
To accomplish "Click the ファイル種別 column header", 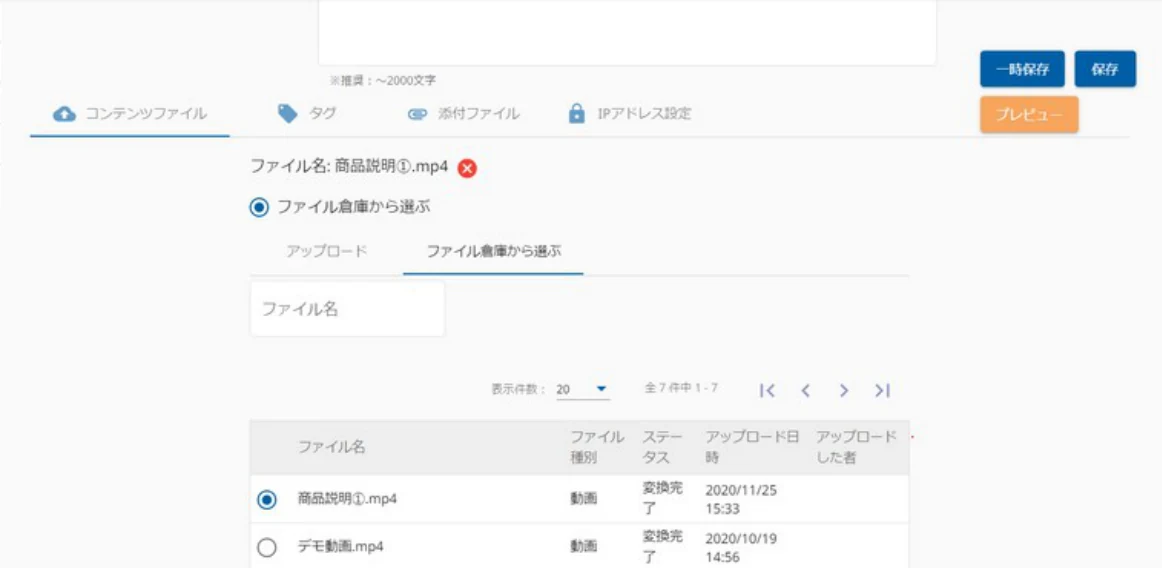I will [597, 447].
